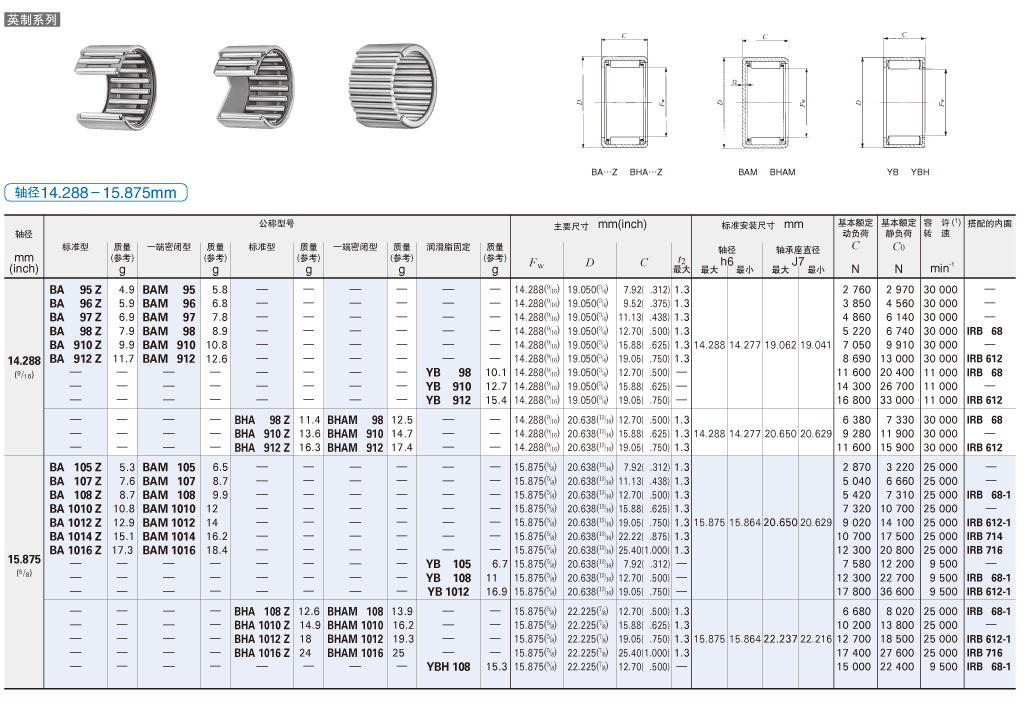Select model BA 95 Z in table
Viewport: 1027px width, 711px height.
76,290
